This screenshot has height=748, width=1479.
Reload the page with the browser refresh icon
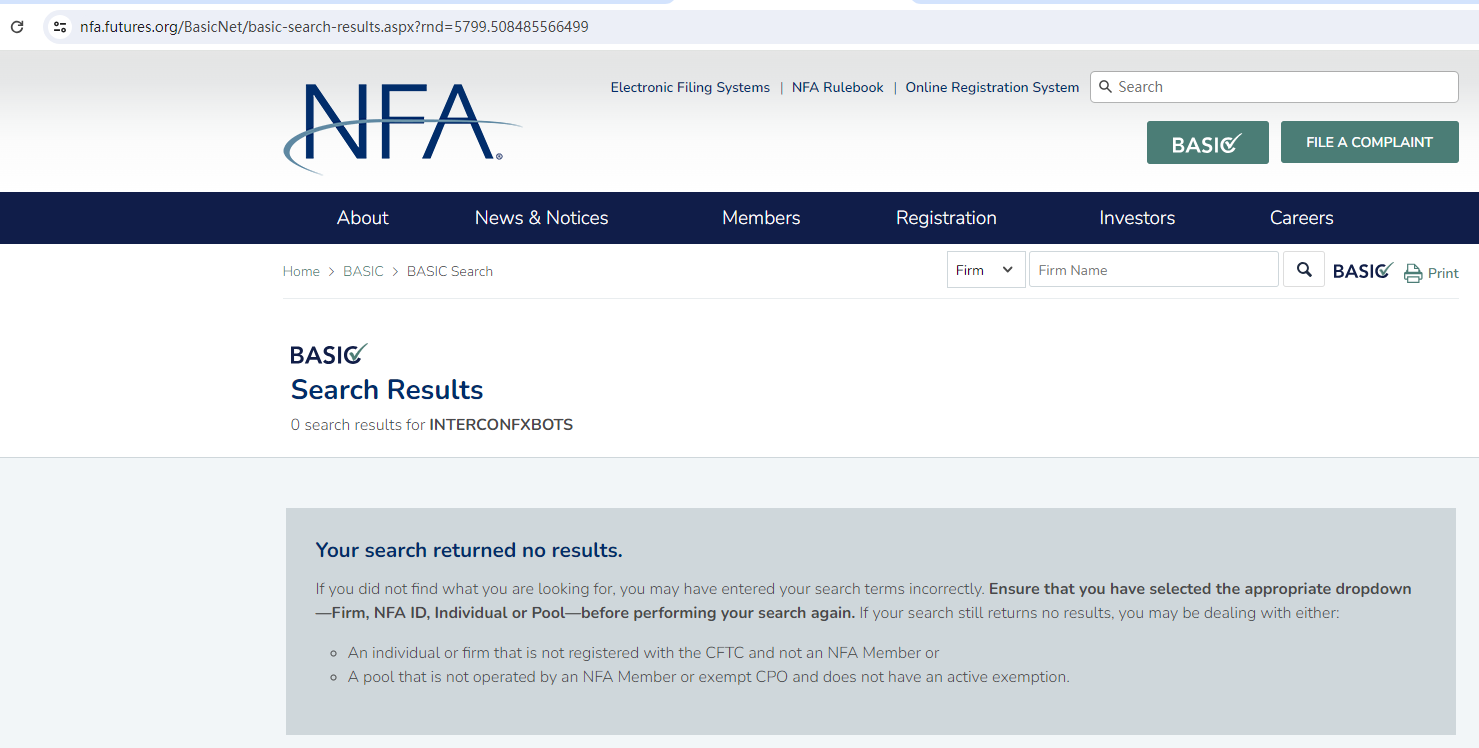(x=17, y=27)
